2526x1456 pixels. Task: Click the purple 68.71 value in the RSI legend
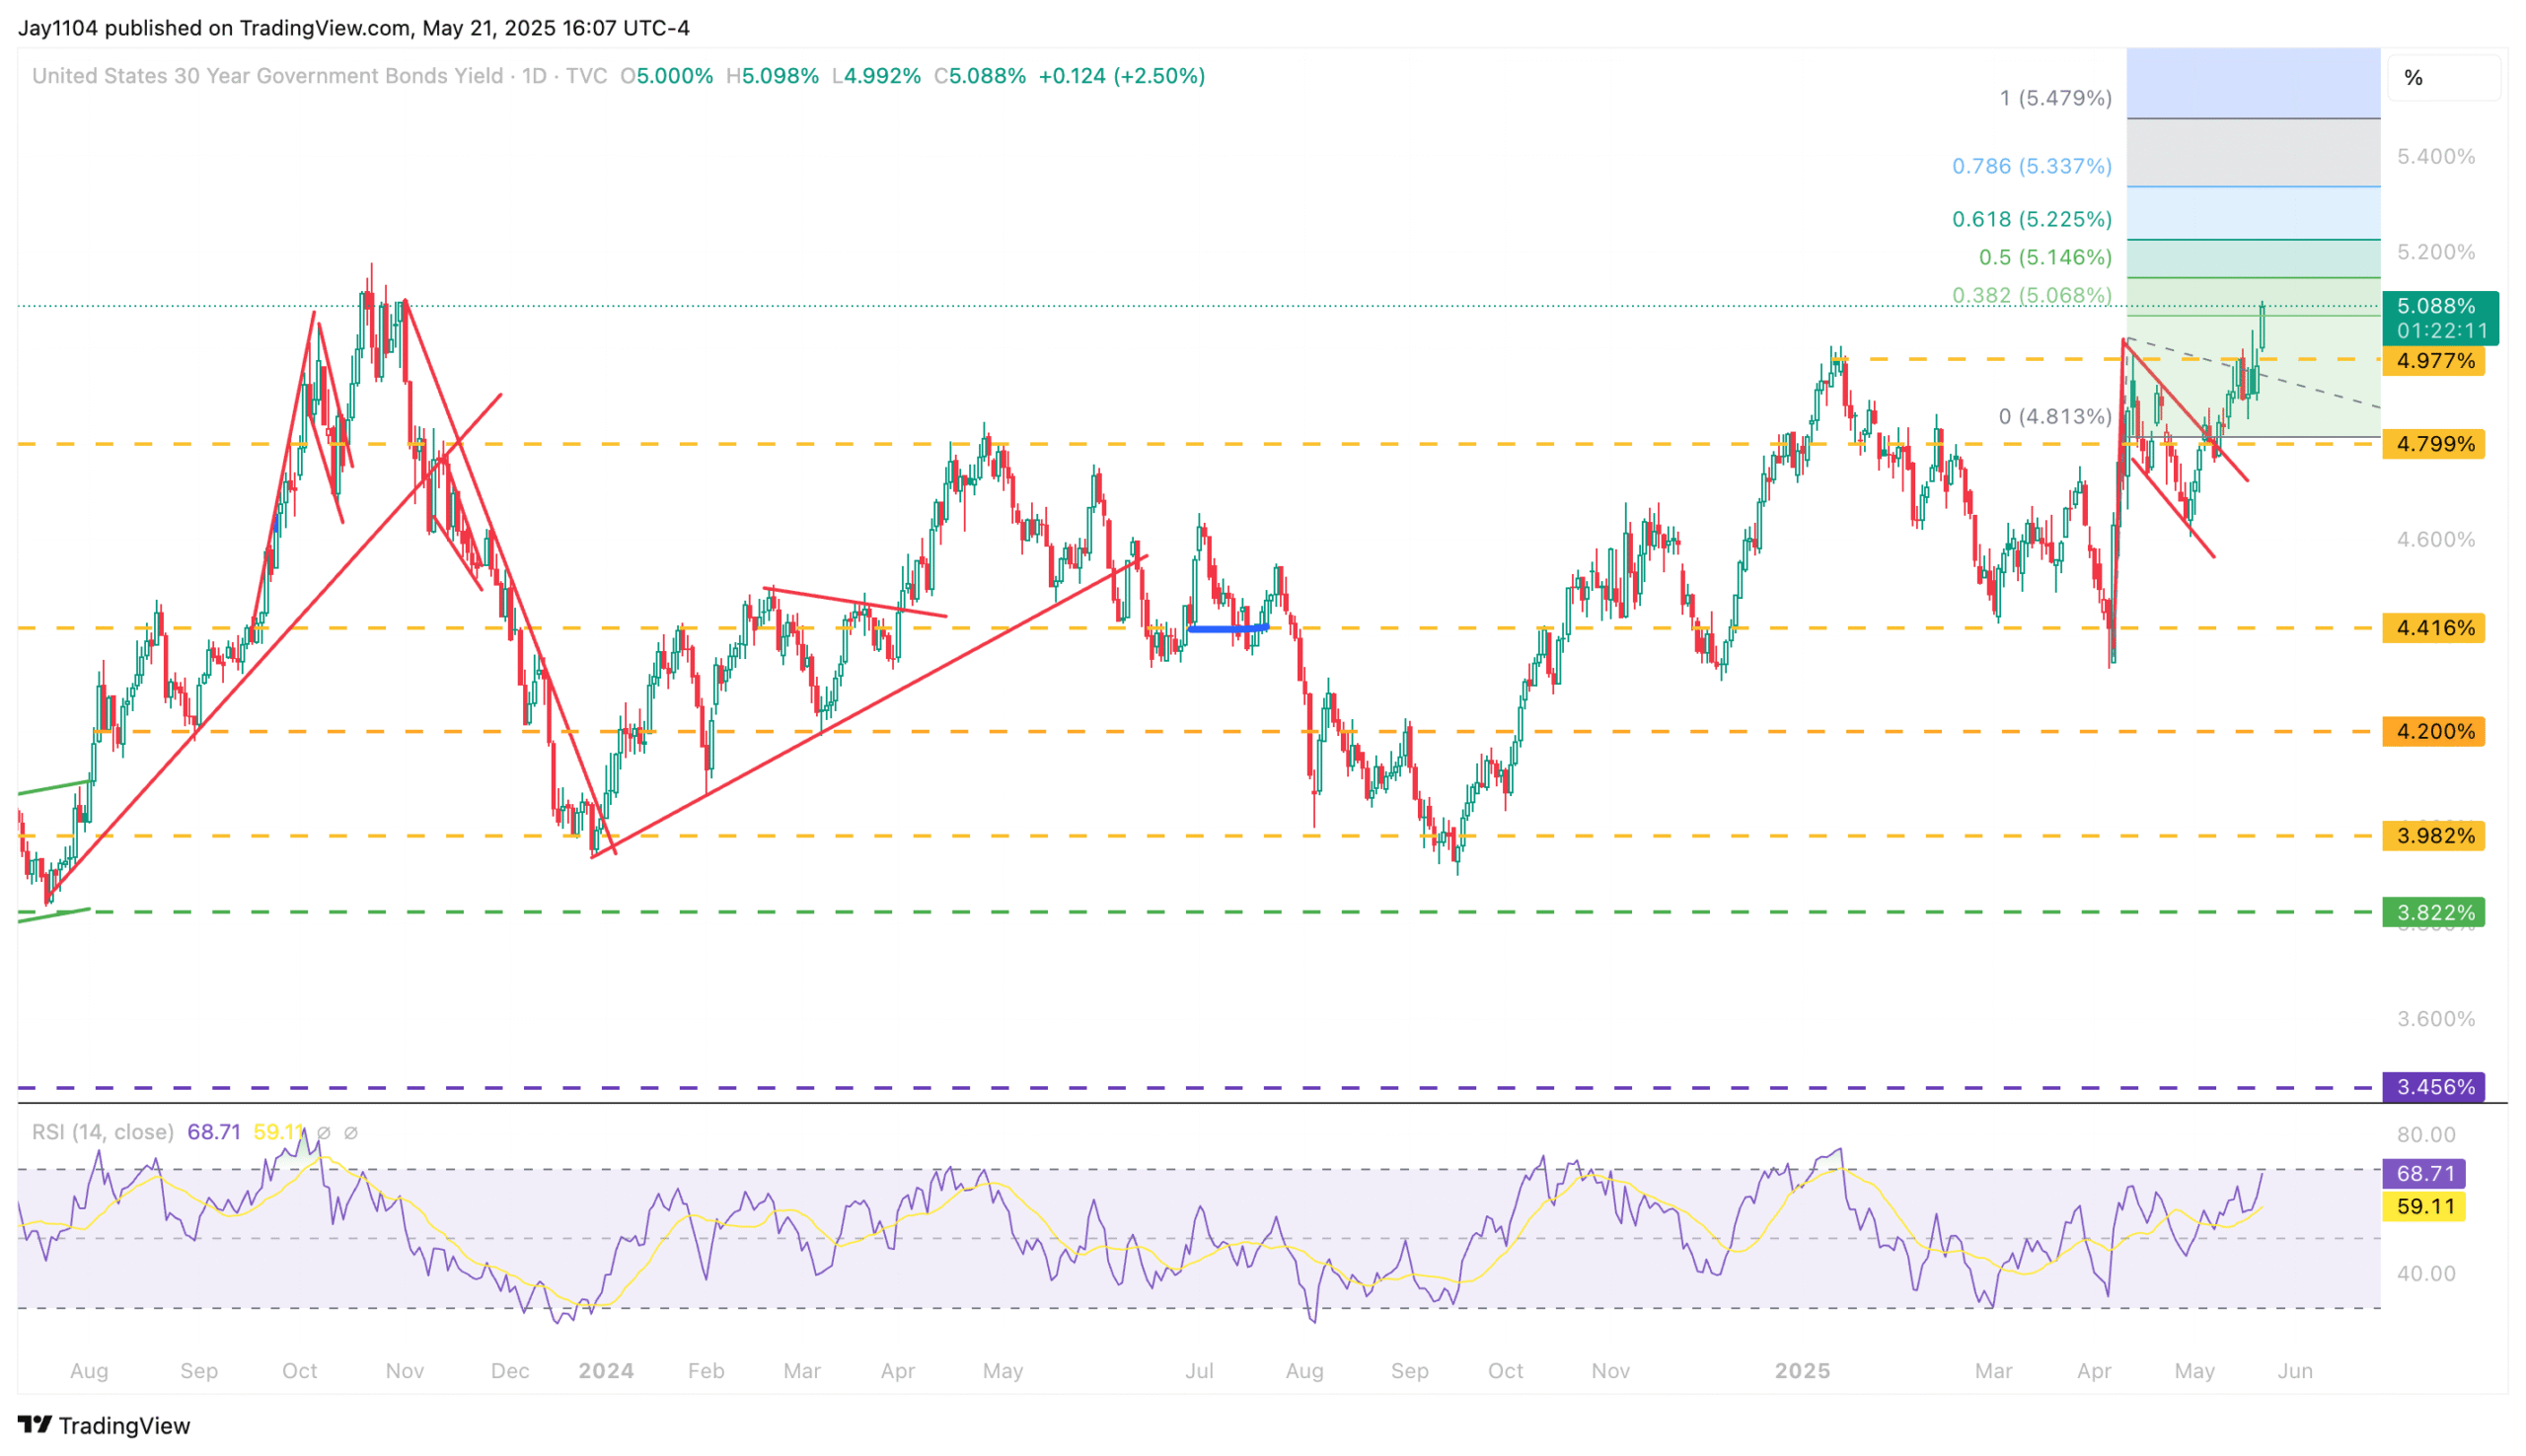(x=214, y=1132)
